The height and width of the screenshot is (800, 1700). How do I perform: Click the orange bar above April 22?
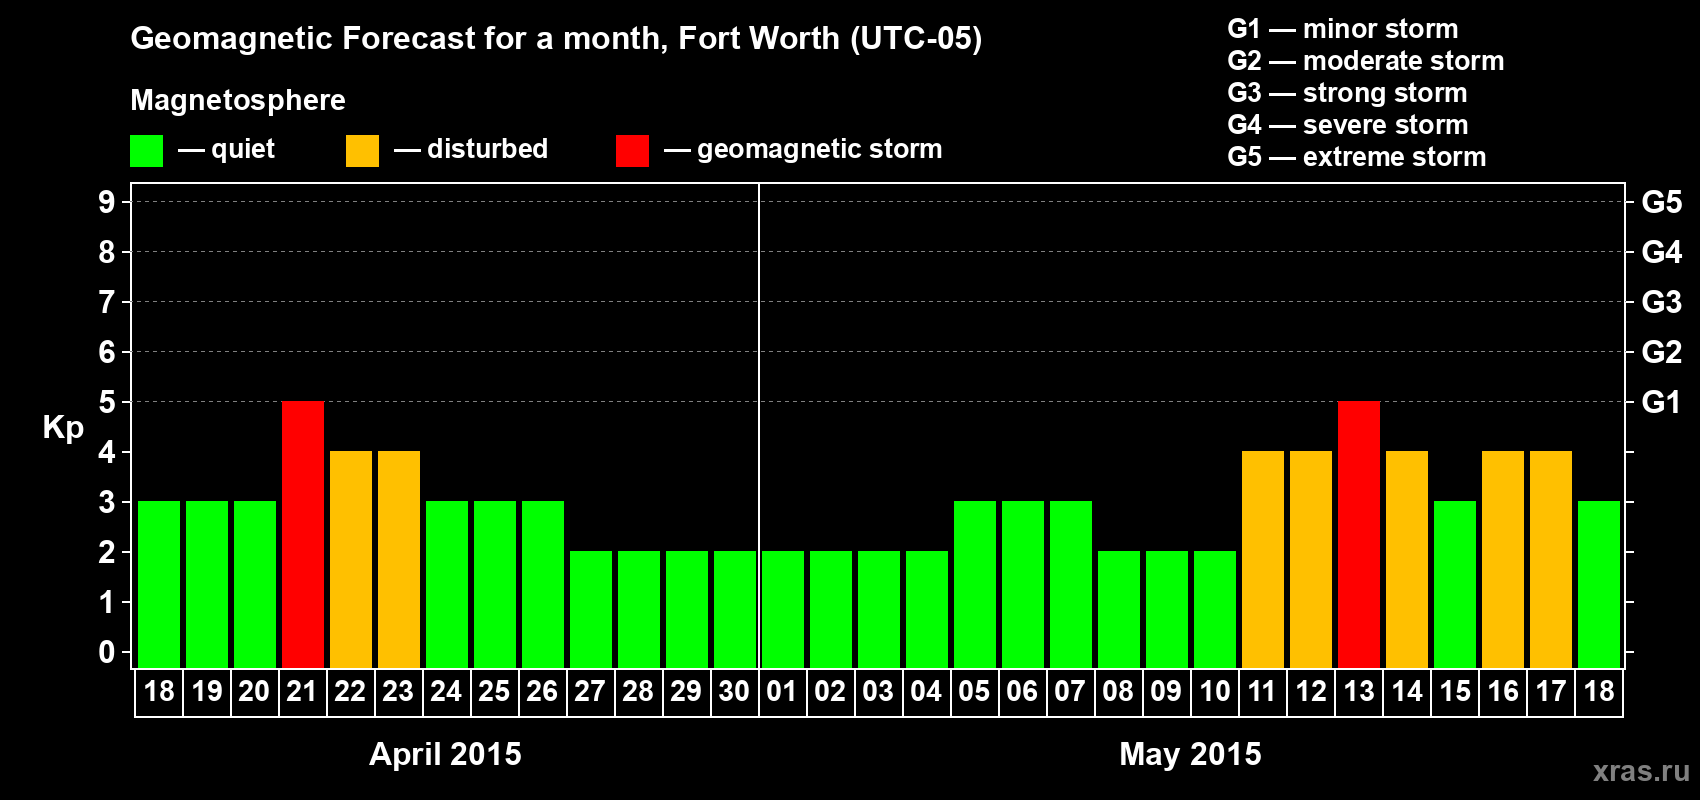[x=351, y=559]
